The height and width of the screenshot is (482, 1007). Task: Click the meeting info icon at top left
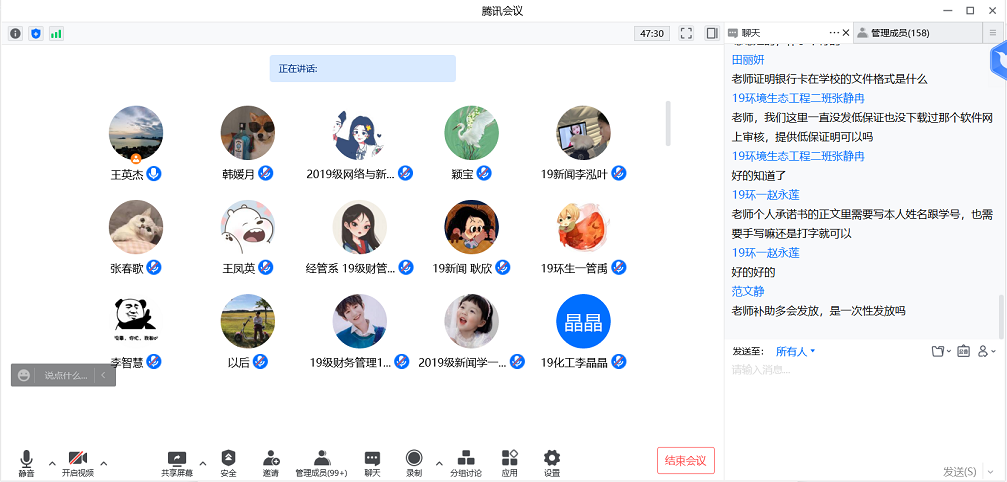pyautogui.click(x=16, y=33)
